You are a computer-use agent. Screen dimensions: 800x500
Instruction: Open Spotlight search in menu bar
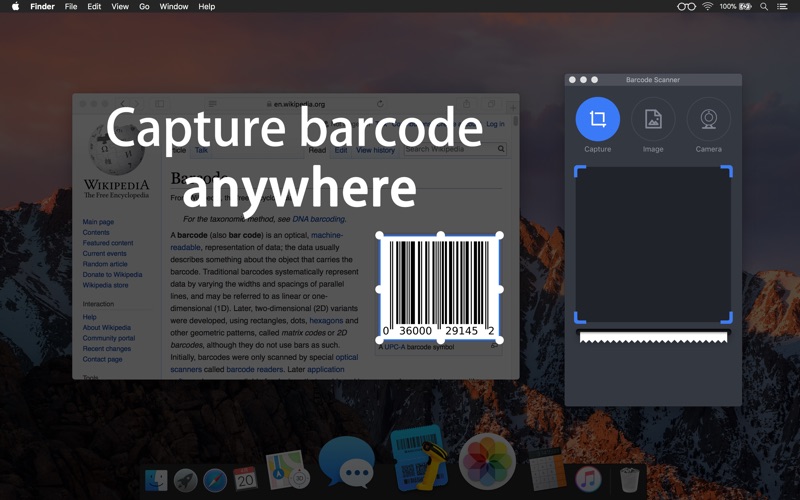click(764, 6)
